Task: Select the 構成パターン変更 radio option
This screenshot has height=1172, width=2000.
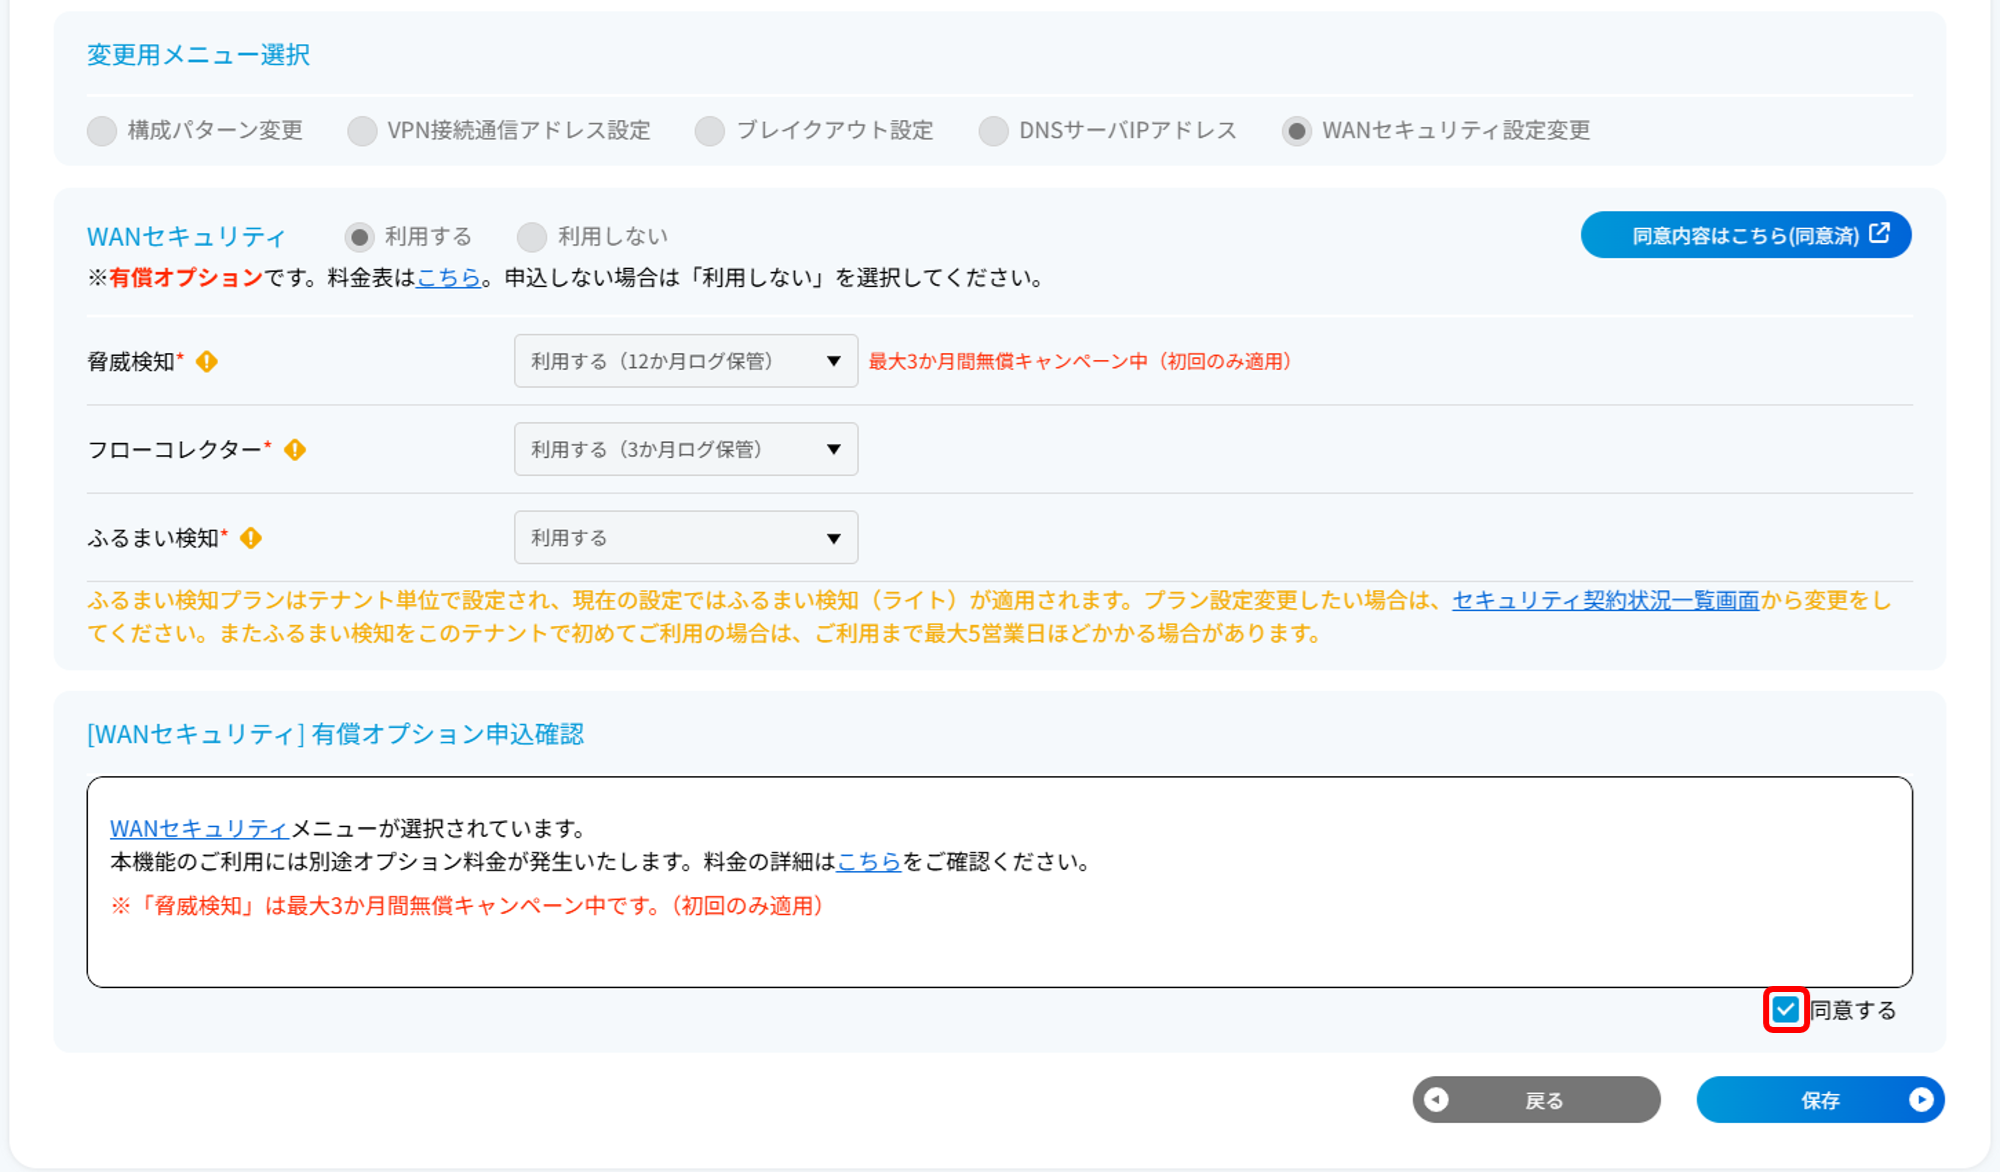Action: tap(102, 131)
